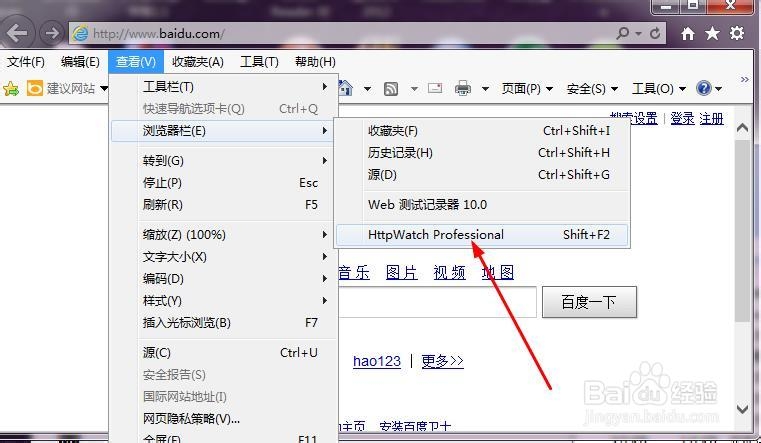Open the 页面(P) dropdown

tap(527, 89)
